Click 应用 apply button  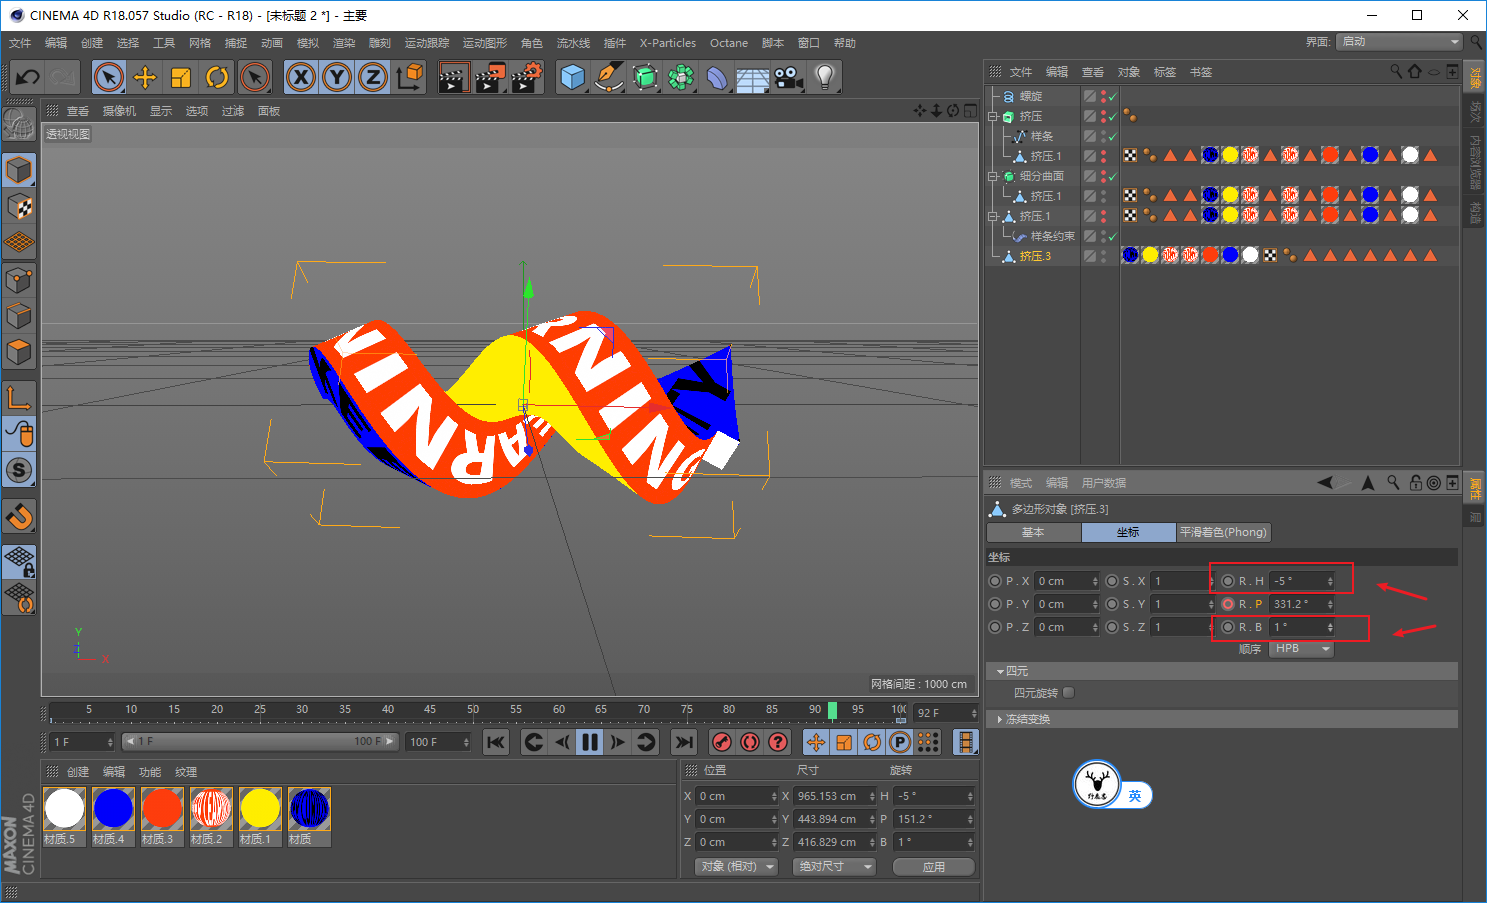click(x=934, y=867)
